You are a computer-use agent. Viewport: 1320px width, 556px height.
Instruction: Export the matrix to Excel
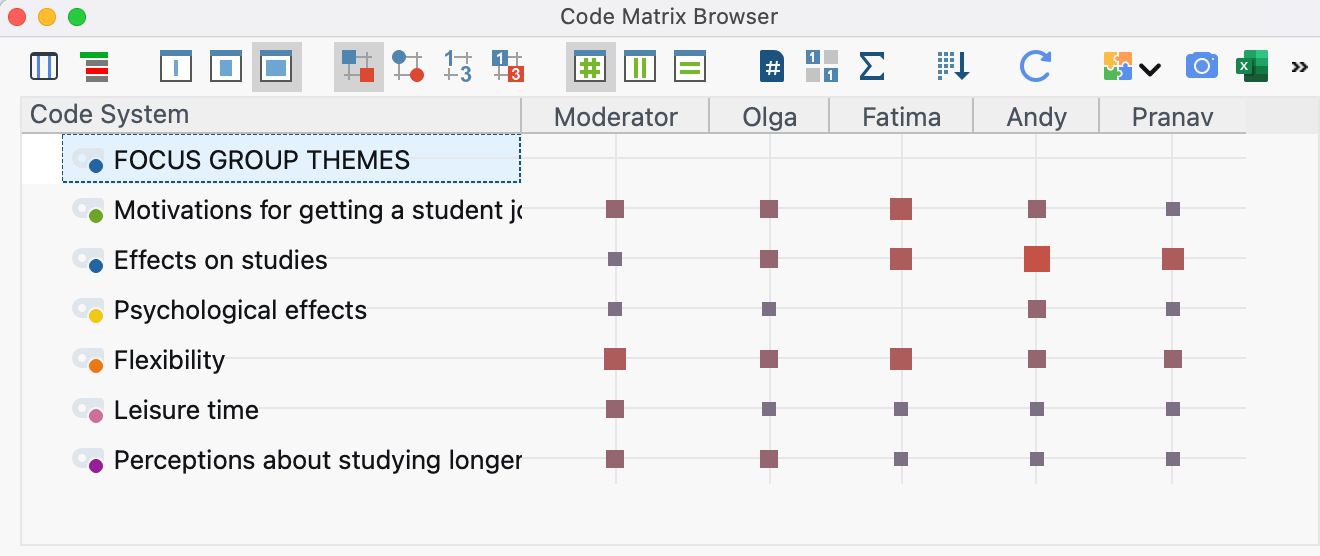[x=1251, y=67]
